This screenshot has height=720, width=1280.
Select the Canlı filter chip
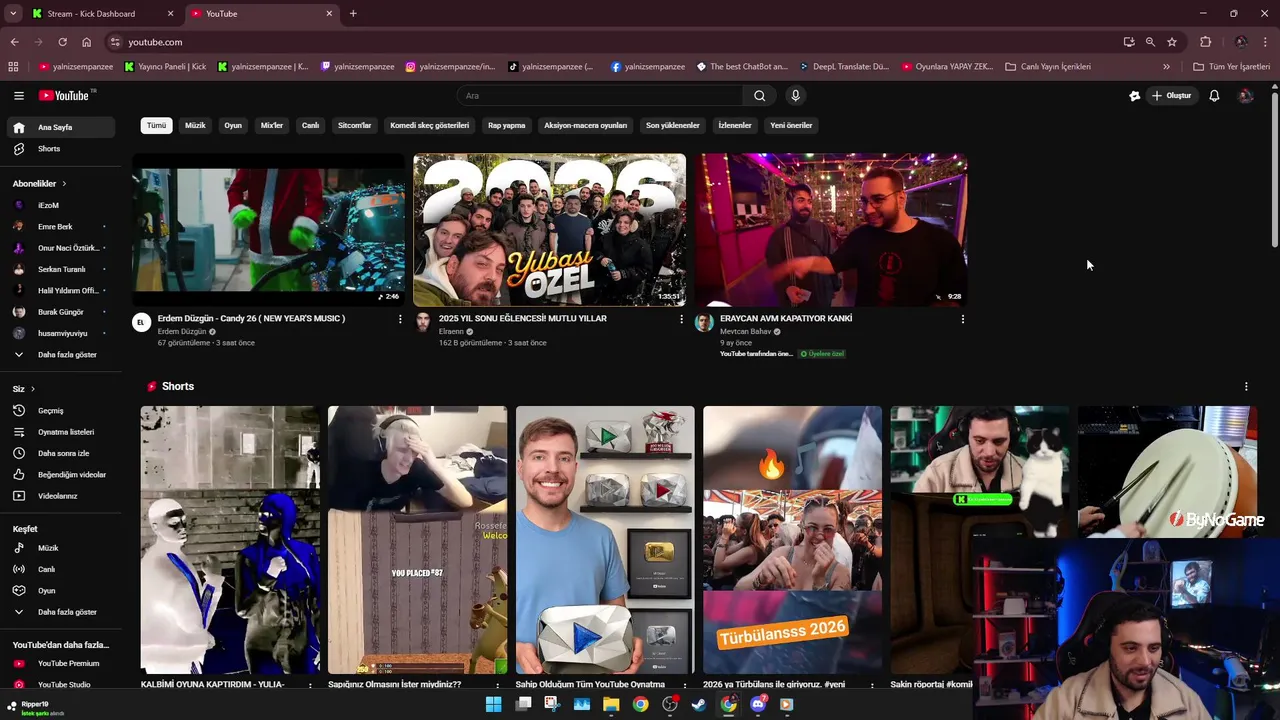tap(311, 126)
